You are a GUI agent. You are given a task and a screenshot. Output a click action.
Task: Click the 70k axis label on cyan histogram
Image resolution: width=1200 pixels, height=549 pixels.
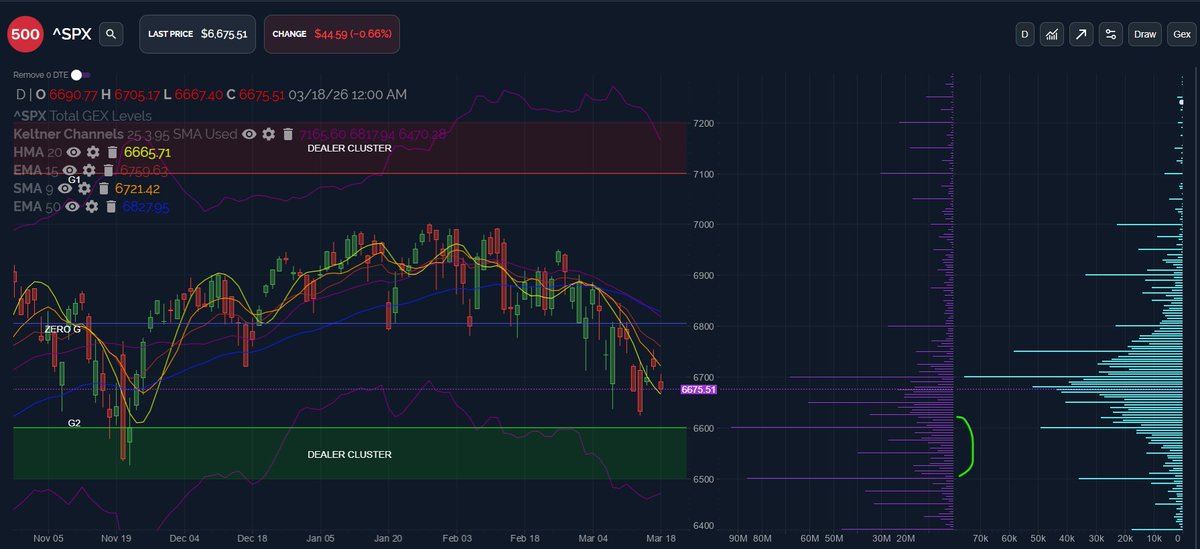tap(980, 538)
